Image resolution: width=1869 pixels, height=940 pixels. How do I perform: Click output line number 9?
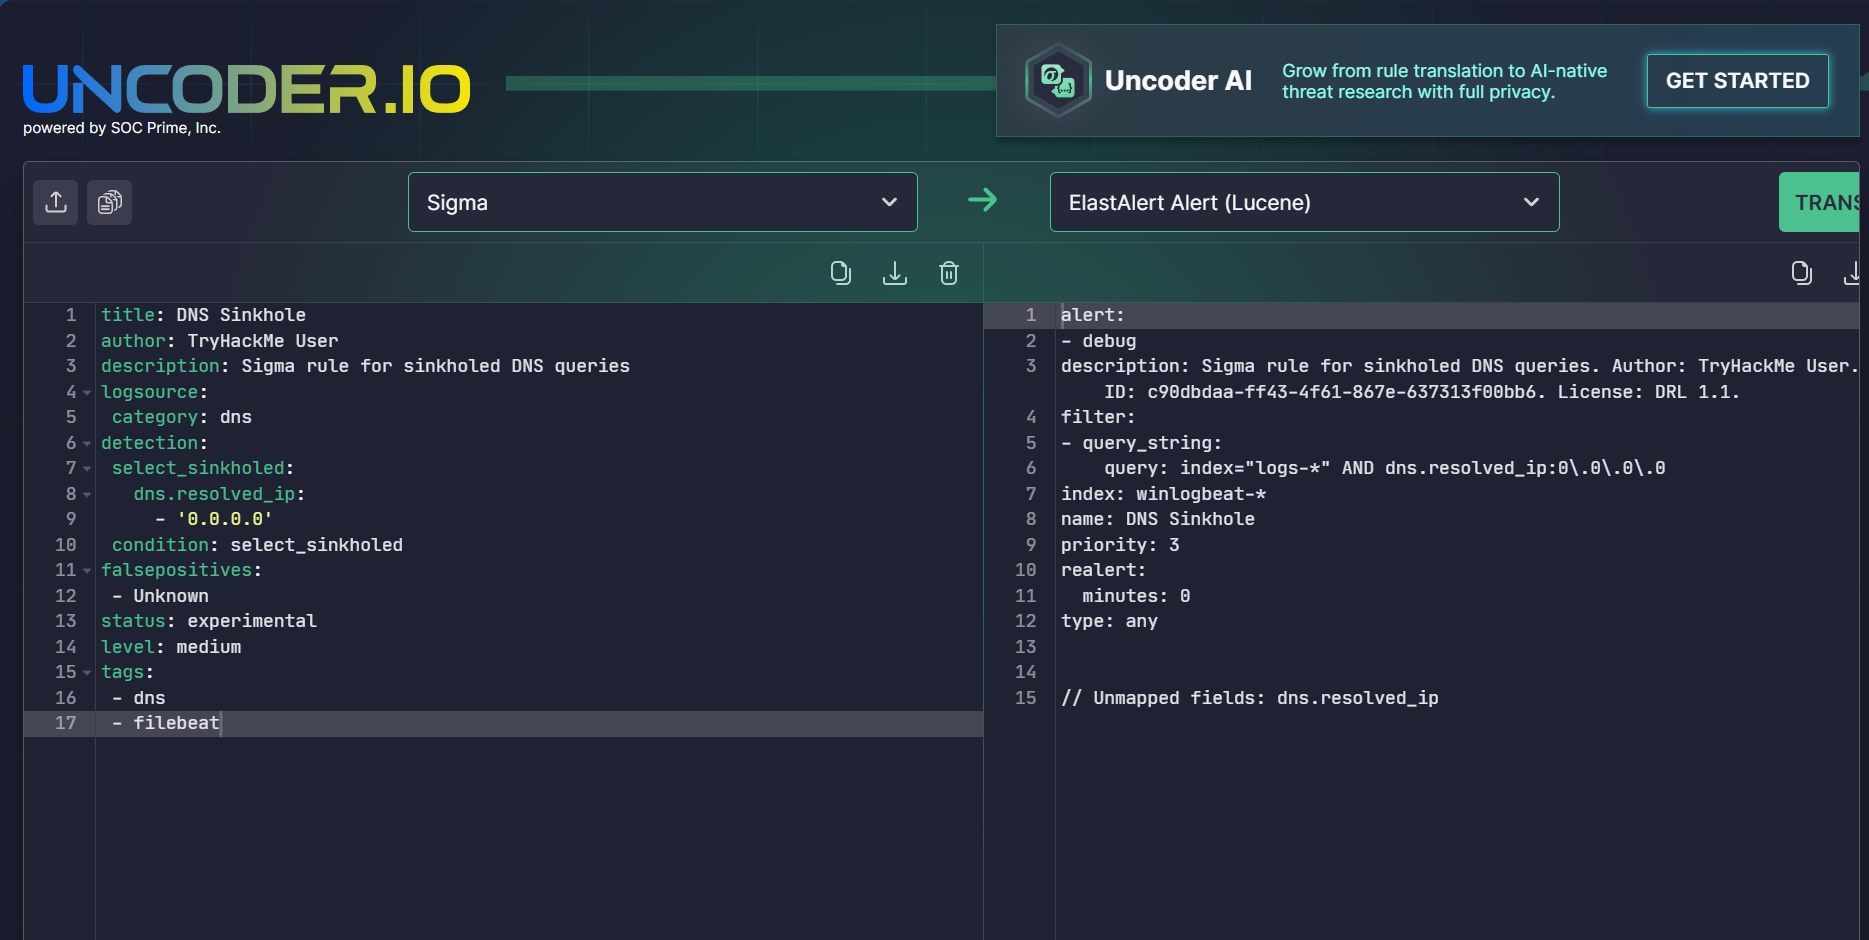coord(1031,545)
